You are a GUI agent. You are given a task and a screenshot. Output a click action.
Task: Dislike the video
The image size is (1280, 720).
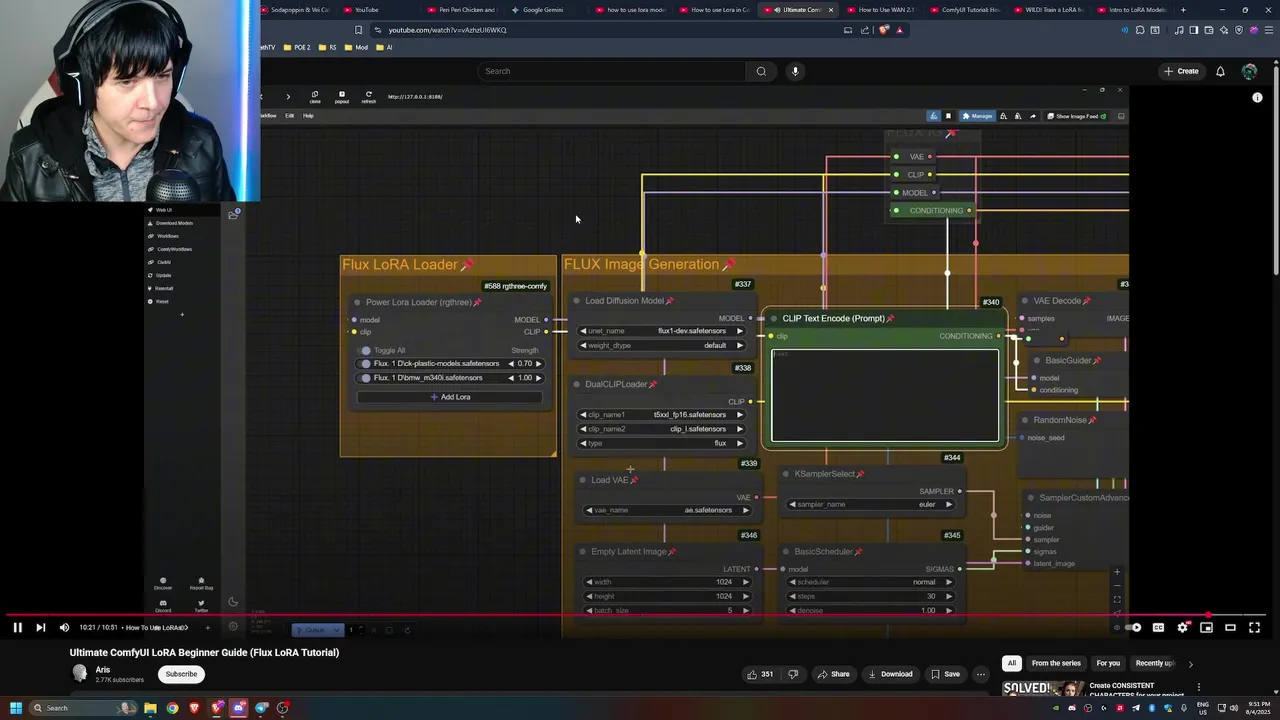click(793, 674)
